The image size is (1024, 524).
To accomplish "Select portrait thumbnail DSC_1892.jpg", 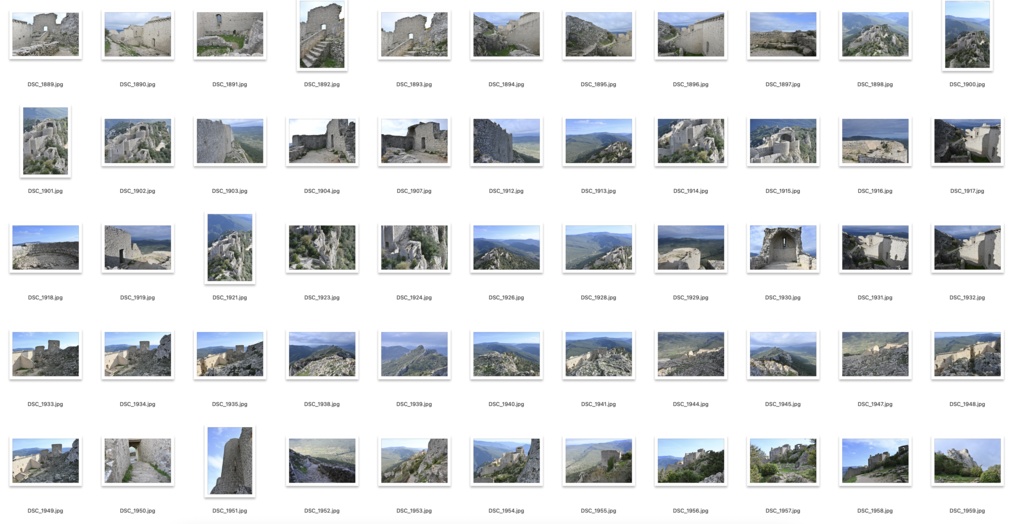I will 322,35.
